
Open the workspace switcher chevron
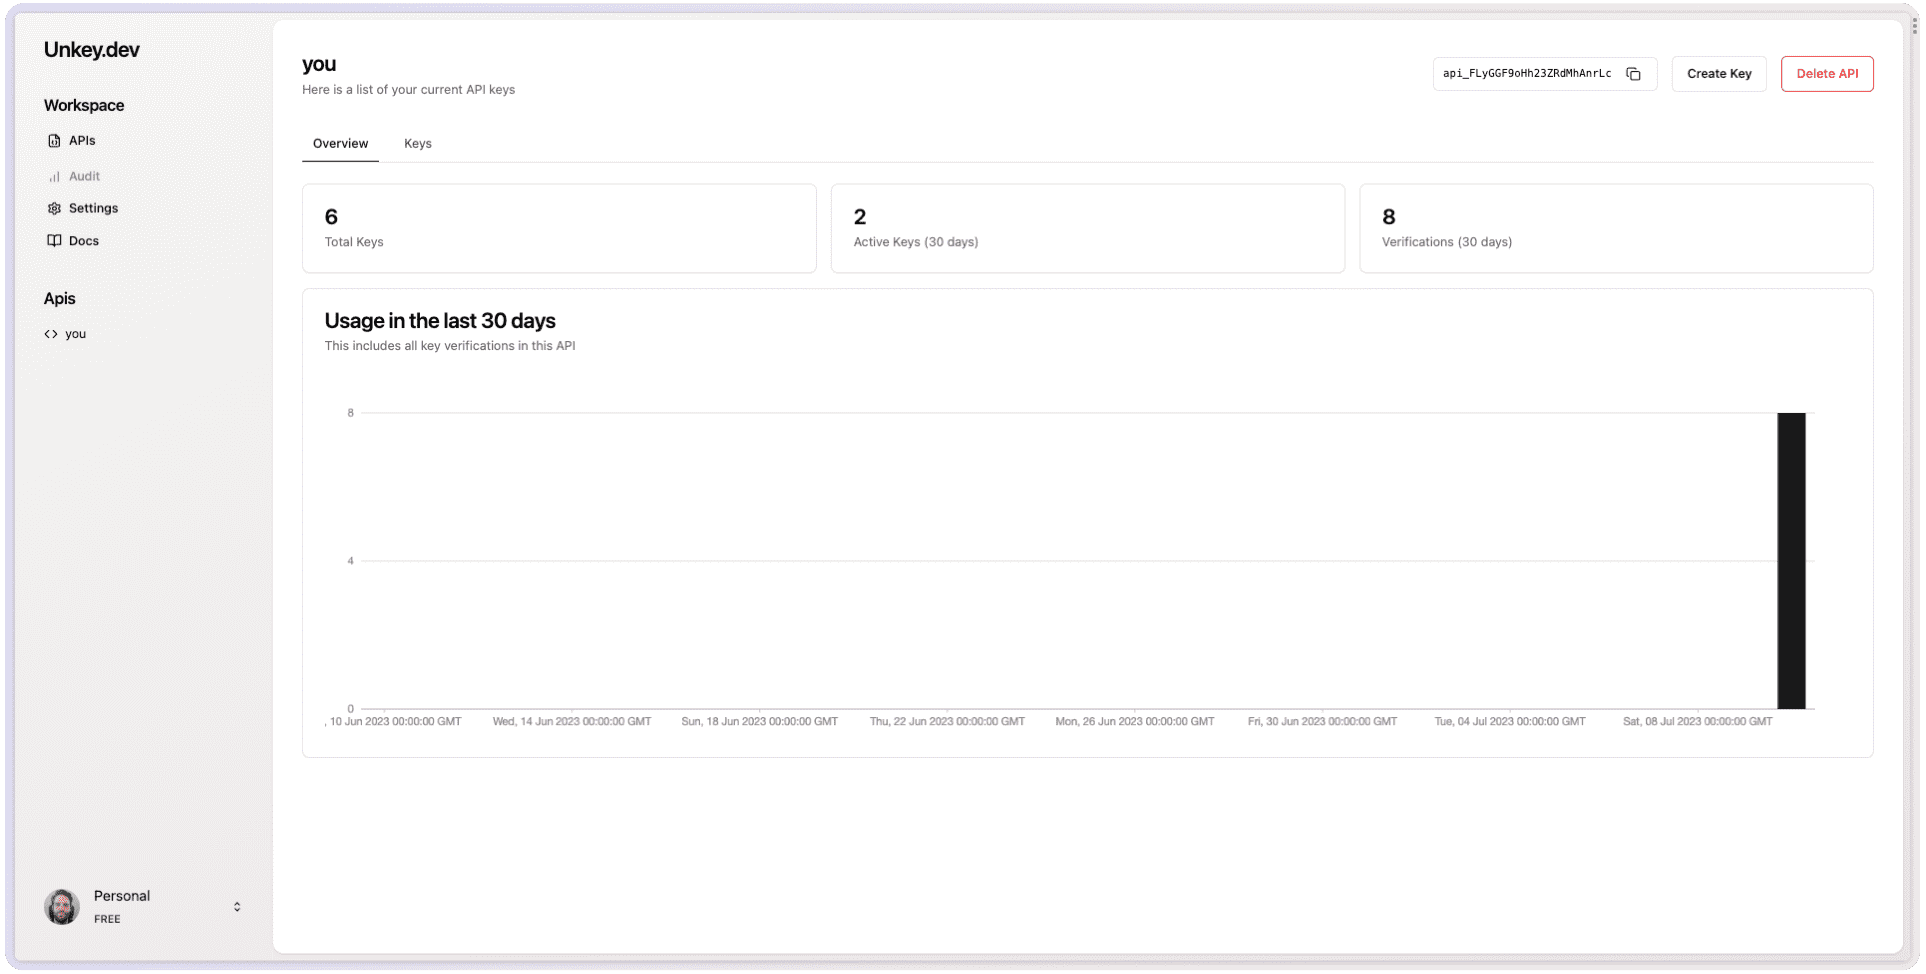[x=237, y=906]
